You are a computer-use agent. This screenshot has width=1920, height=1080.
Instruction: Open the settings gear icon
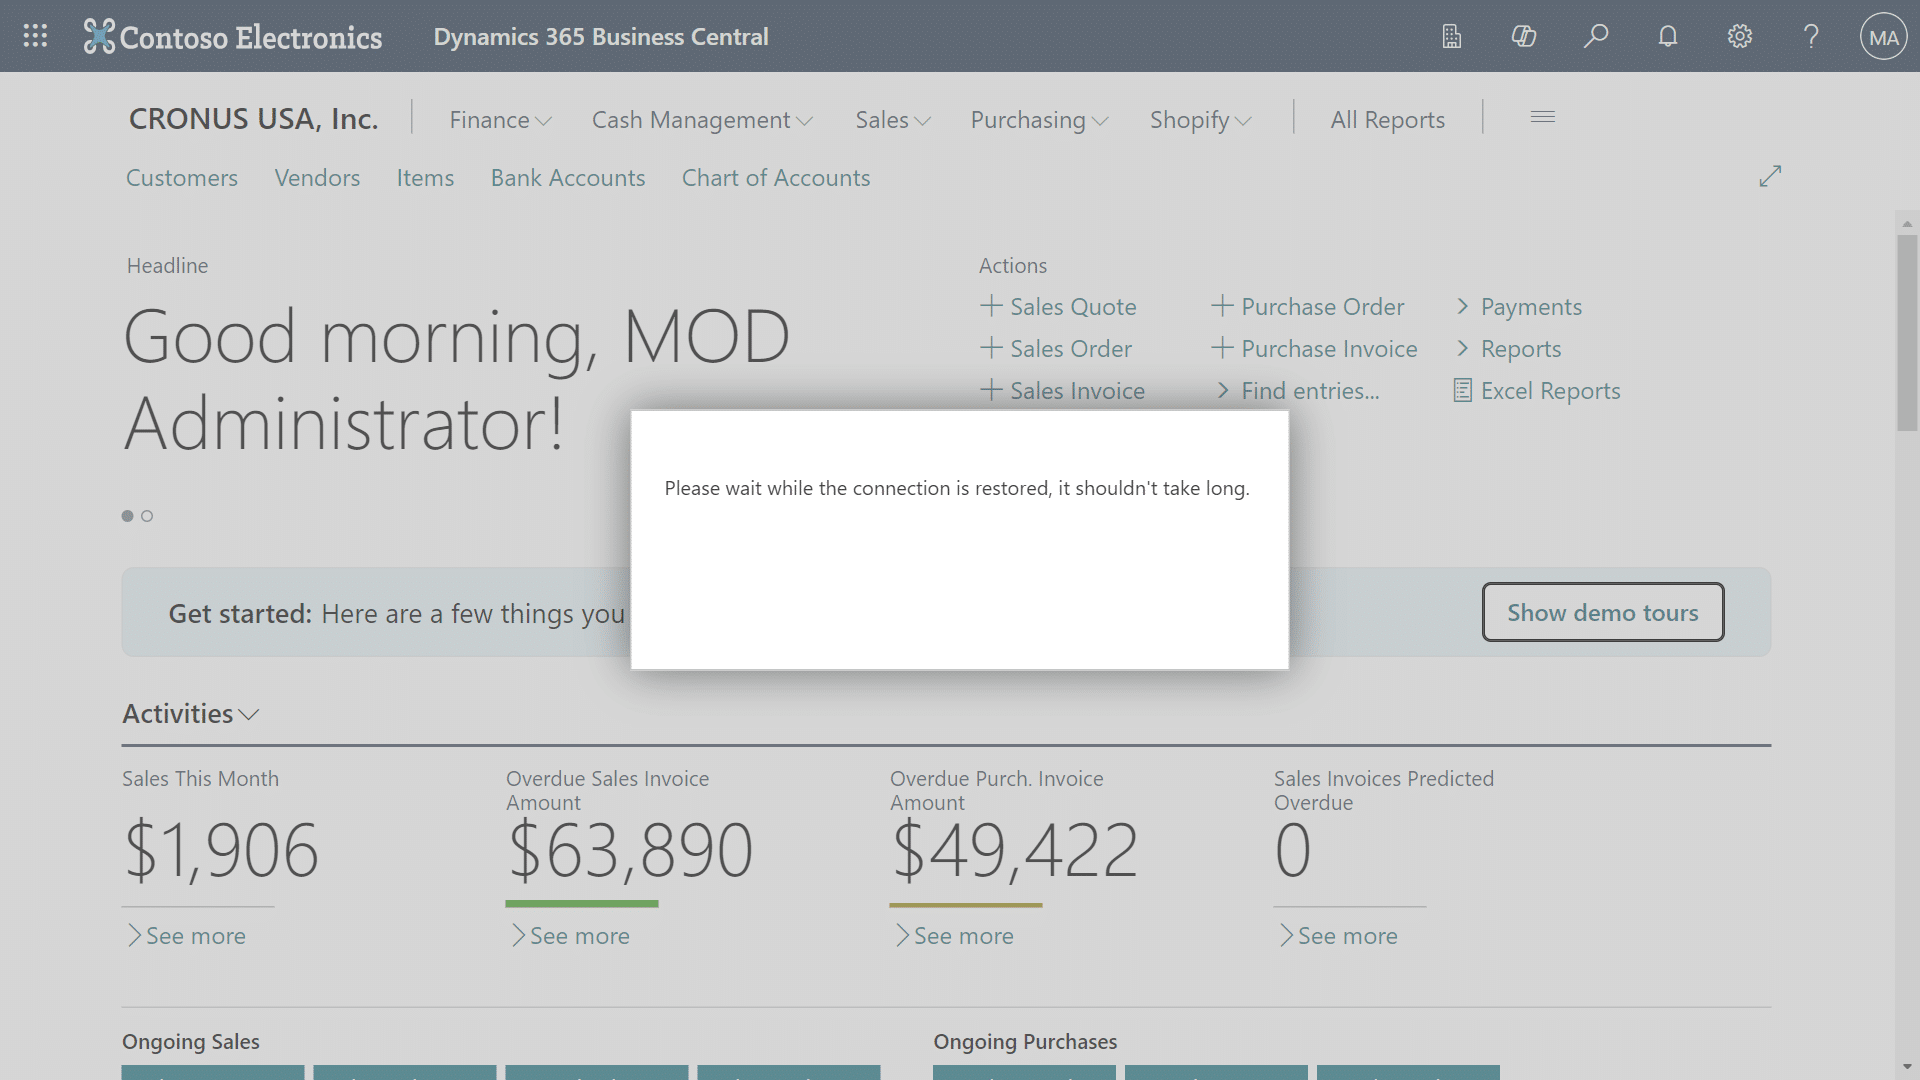(1740, 37)
